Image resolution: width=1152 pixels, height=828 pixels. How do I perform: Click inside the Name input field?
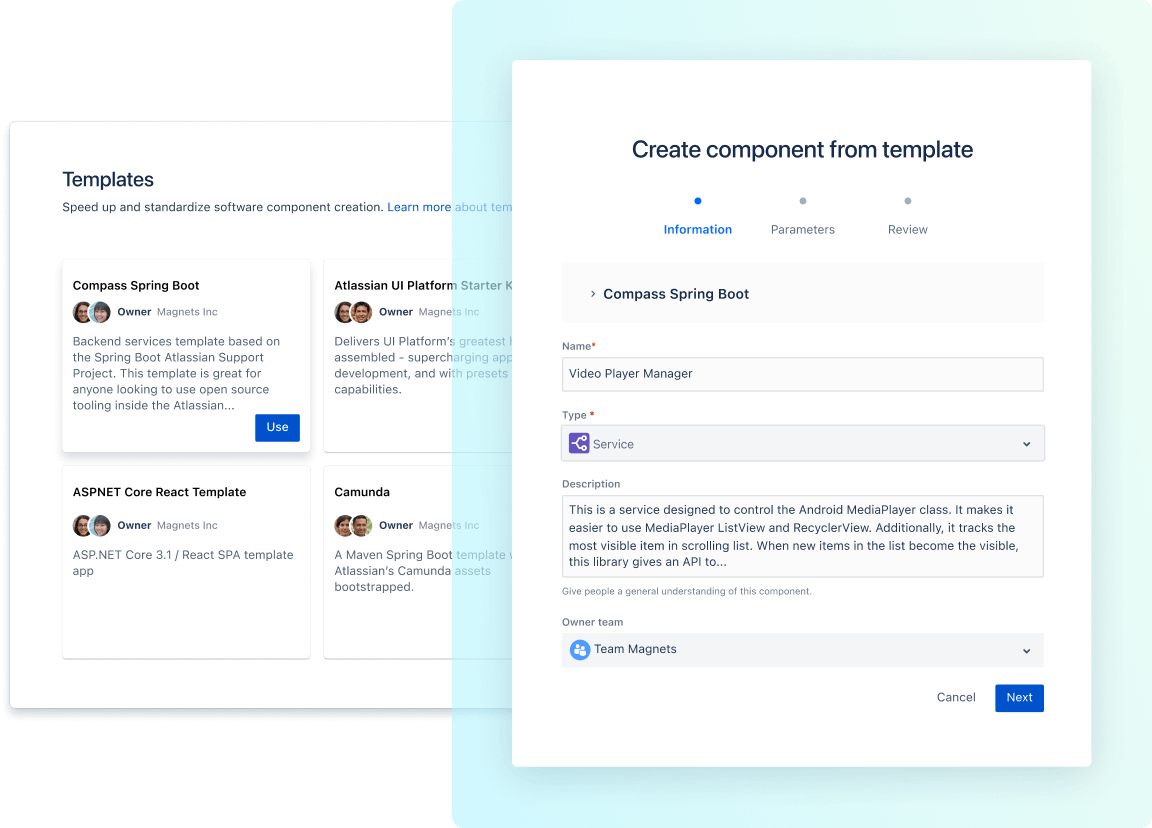(800, 373)
